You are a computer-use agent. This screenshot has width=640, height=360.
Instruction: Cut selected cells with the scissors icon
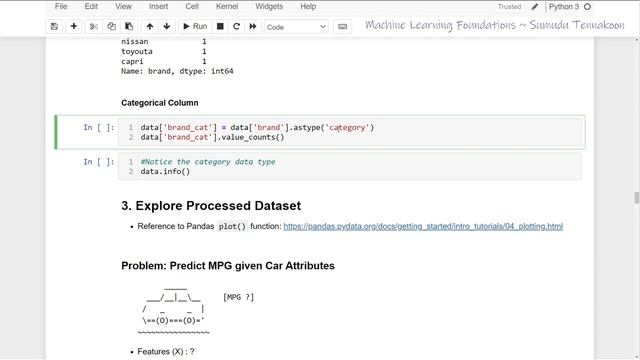pos(94,27)
